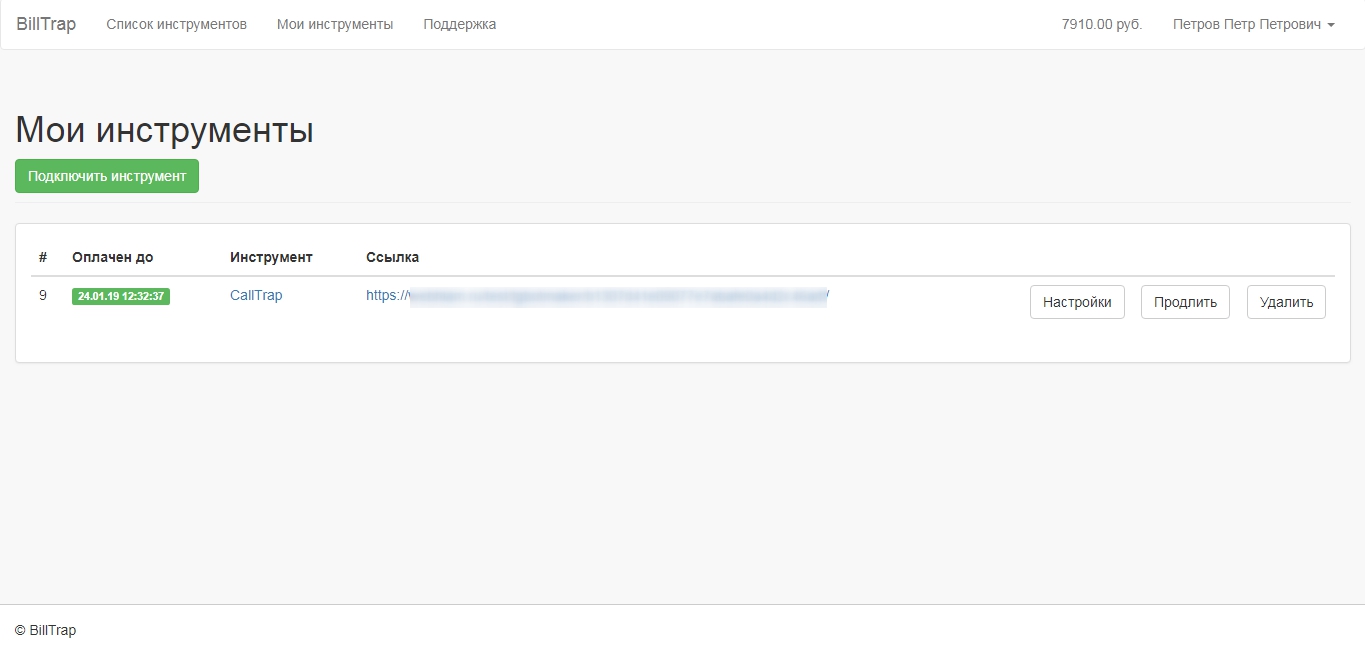The height and width of the screenshot is (652, 1365).
Task: Click the Мои инструменты page heading
Action: 164,130
